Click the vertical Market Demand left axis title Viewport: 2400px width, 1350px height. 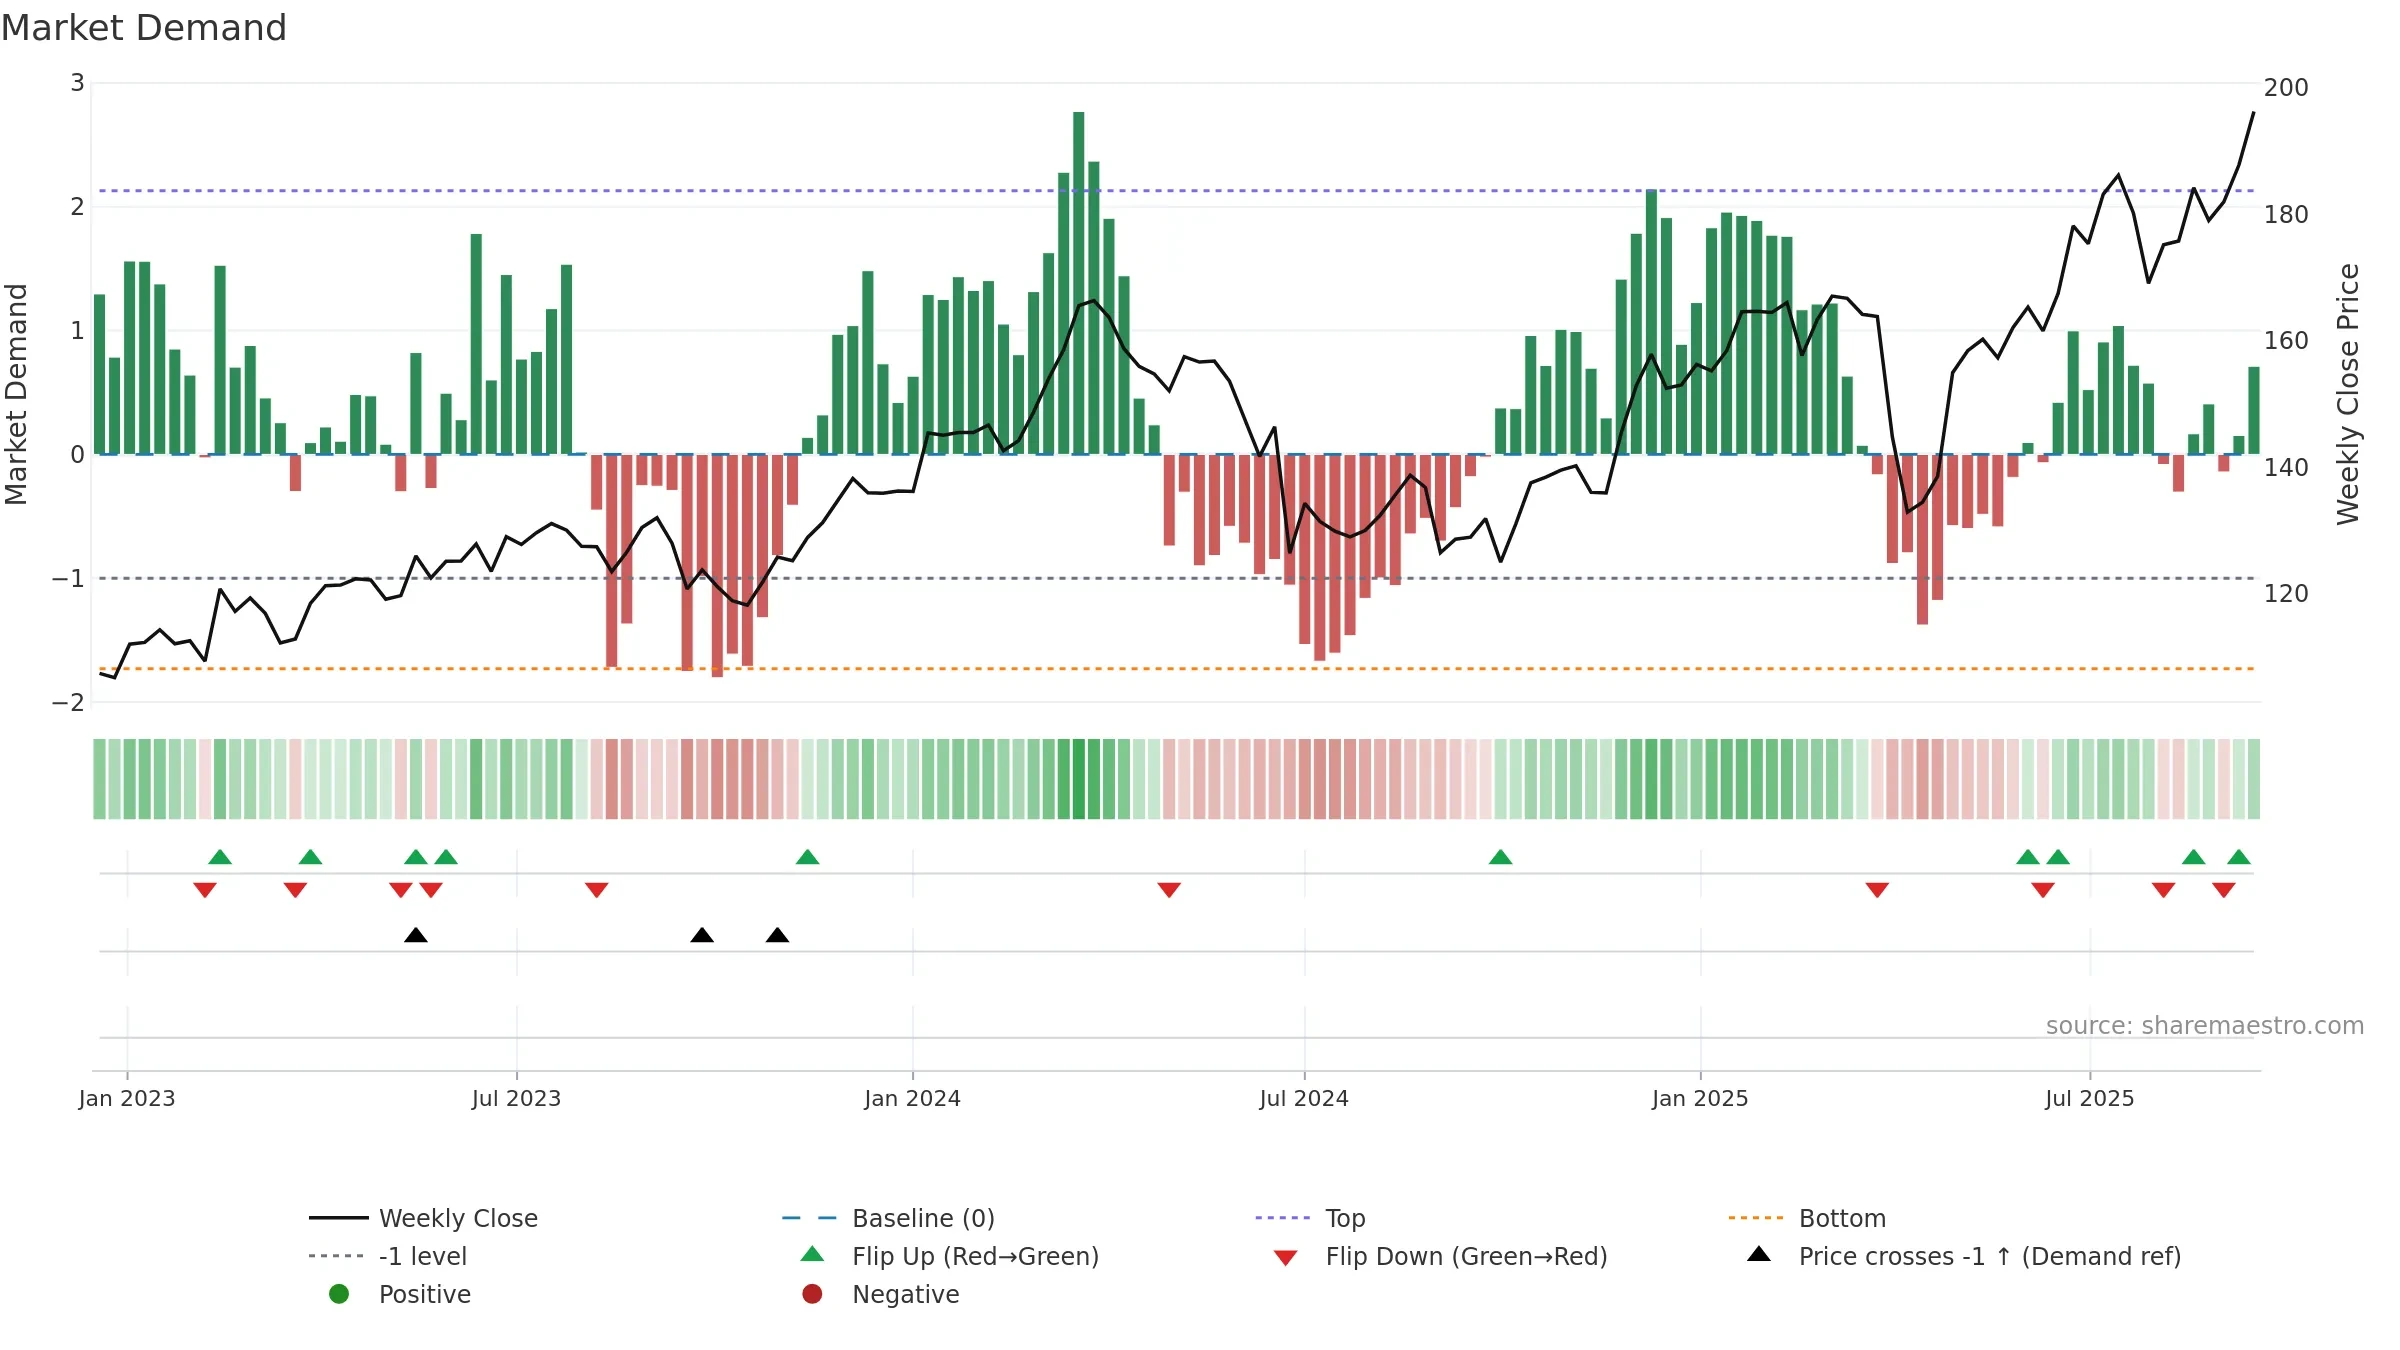(16, 394)
